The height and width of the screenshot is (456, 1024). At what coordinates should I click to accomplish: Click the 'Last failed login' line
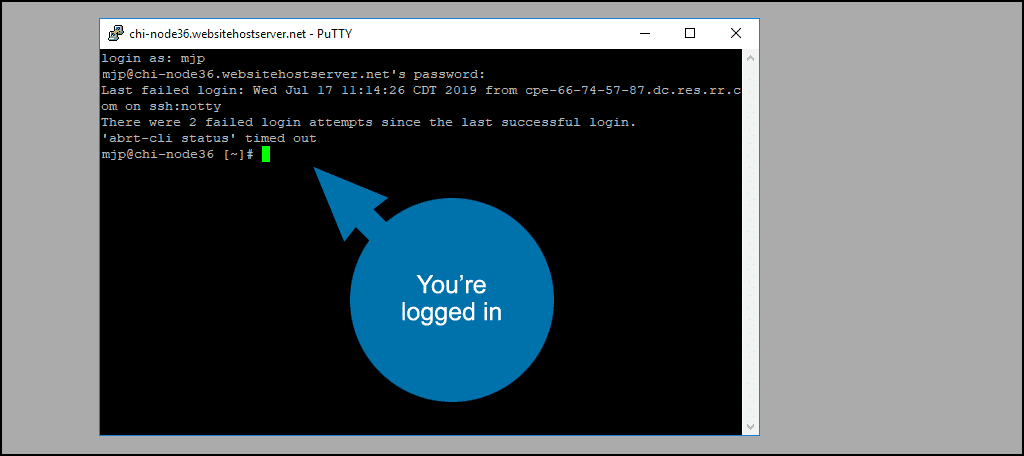(421, 90)
